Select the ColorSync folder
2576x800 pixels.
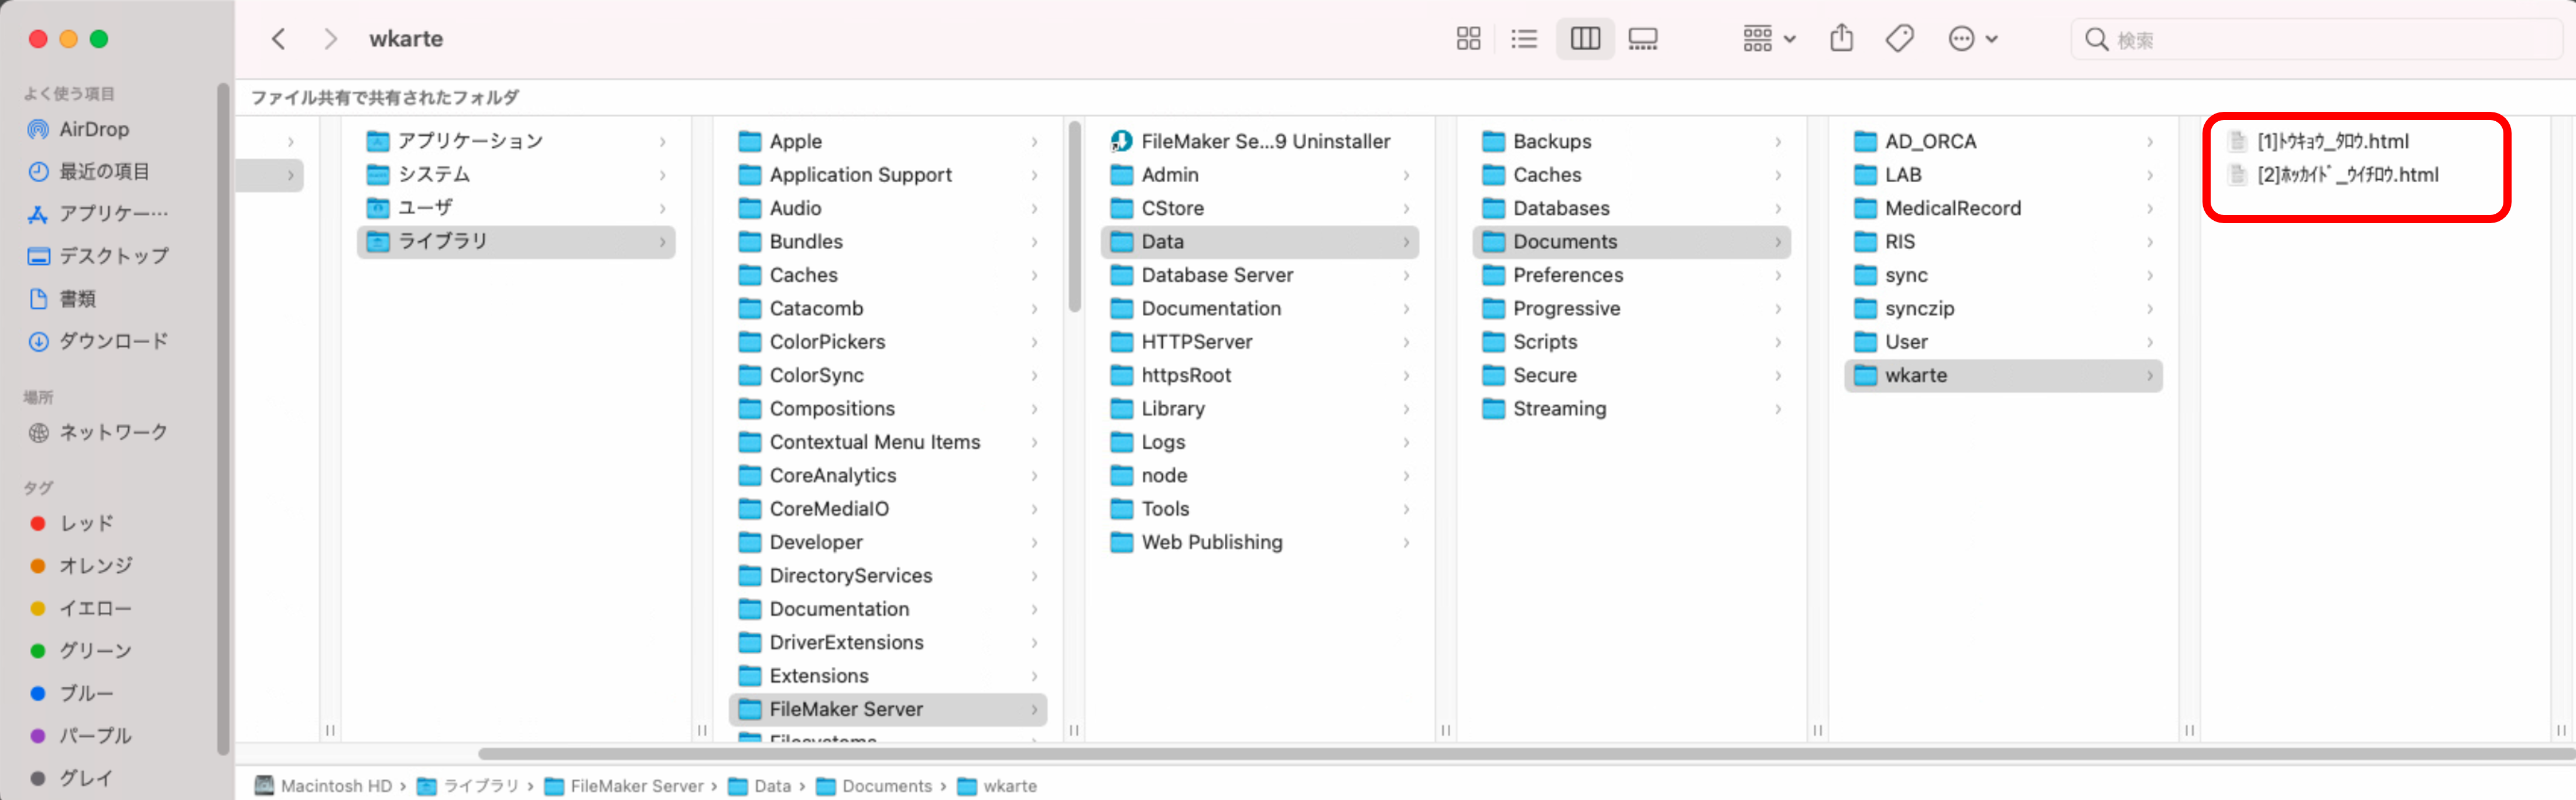(x=888, y=375)
